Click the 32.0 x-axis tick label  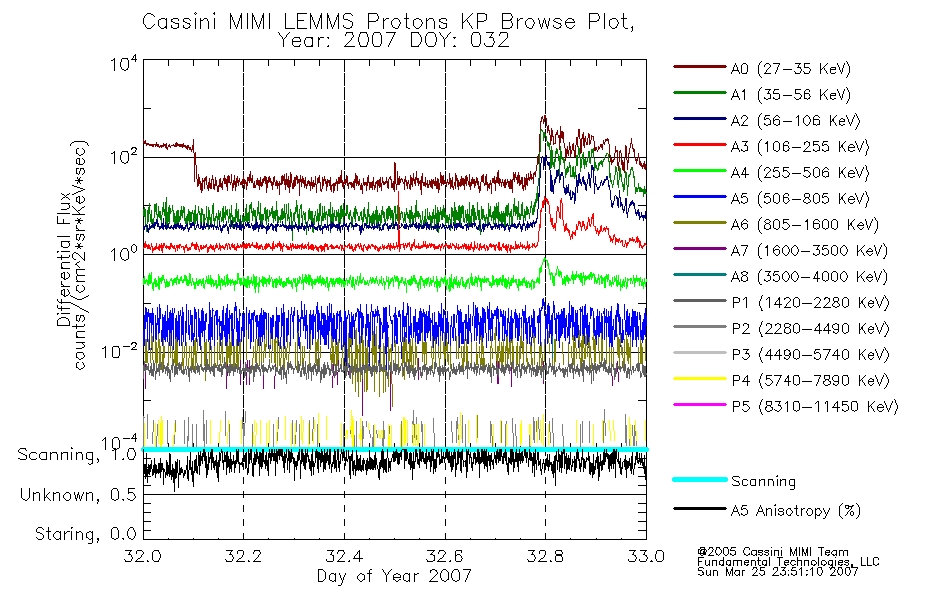143,556
